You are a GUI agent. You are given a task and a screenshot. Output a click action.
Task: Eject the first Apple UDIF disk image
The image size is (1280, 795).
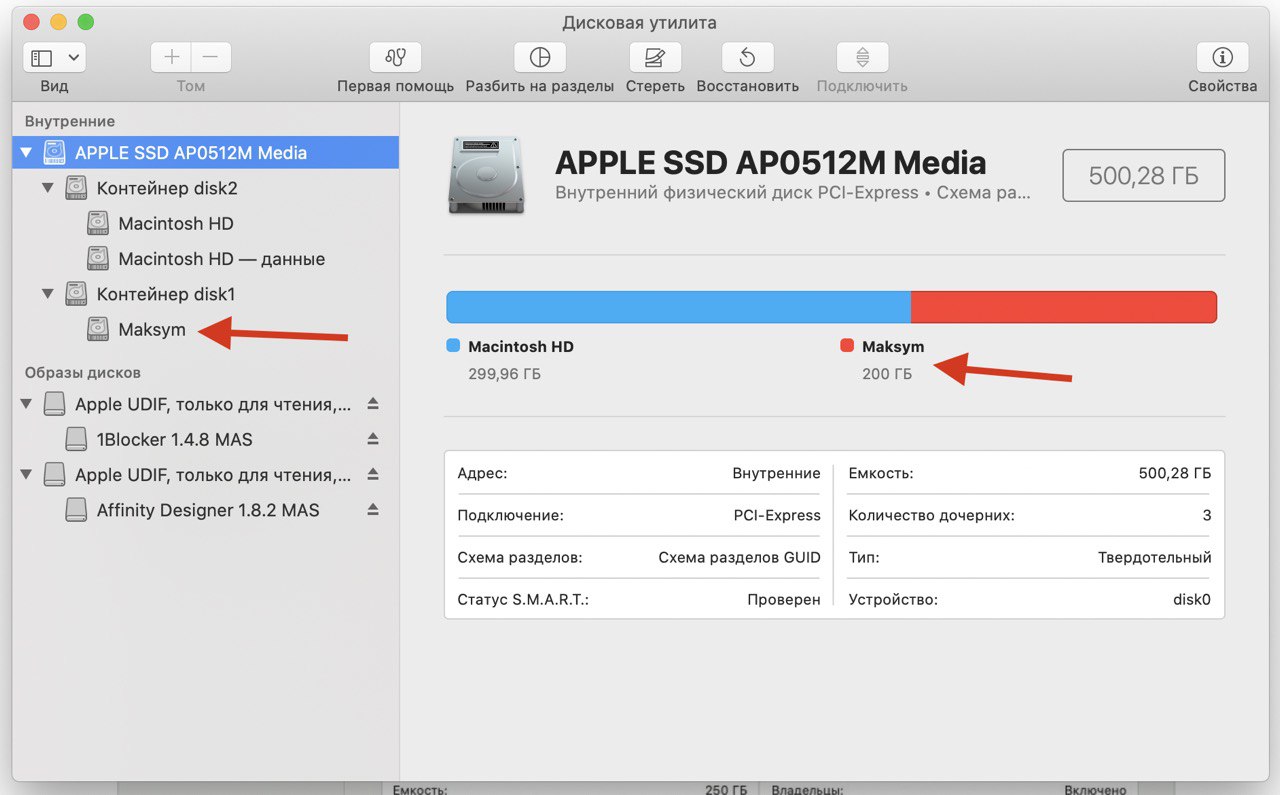(373, 404)
